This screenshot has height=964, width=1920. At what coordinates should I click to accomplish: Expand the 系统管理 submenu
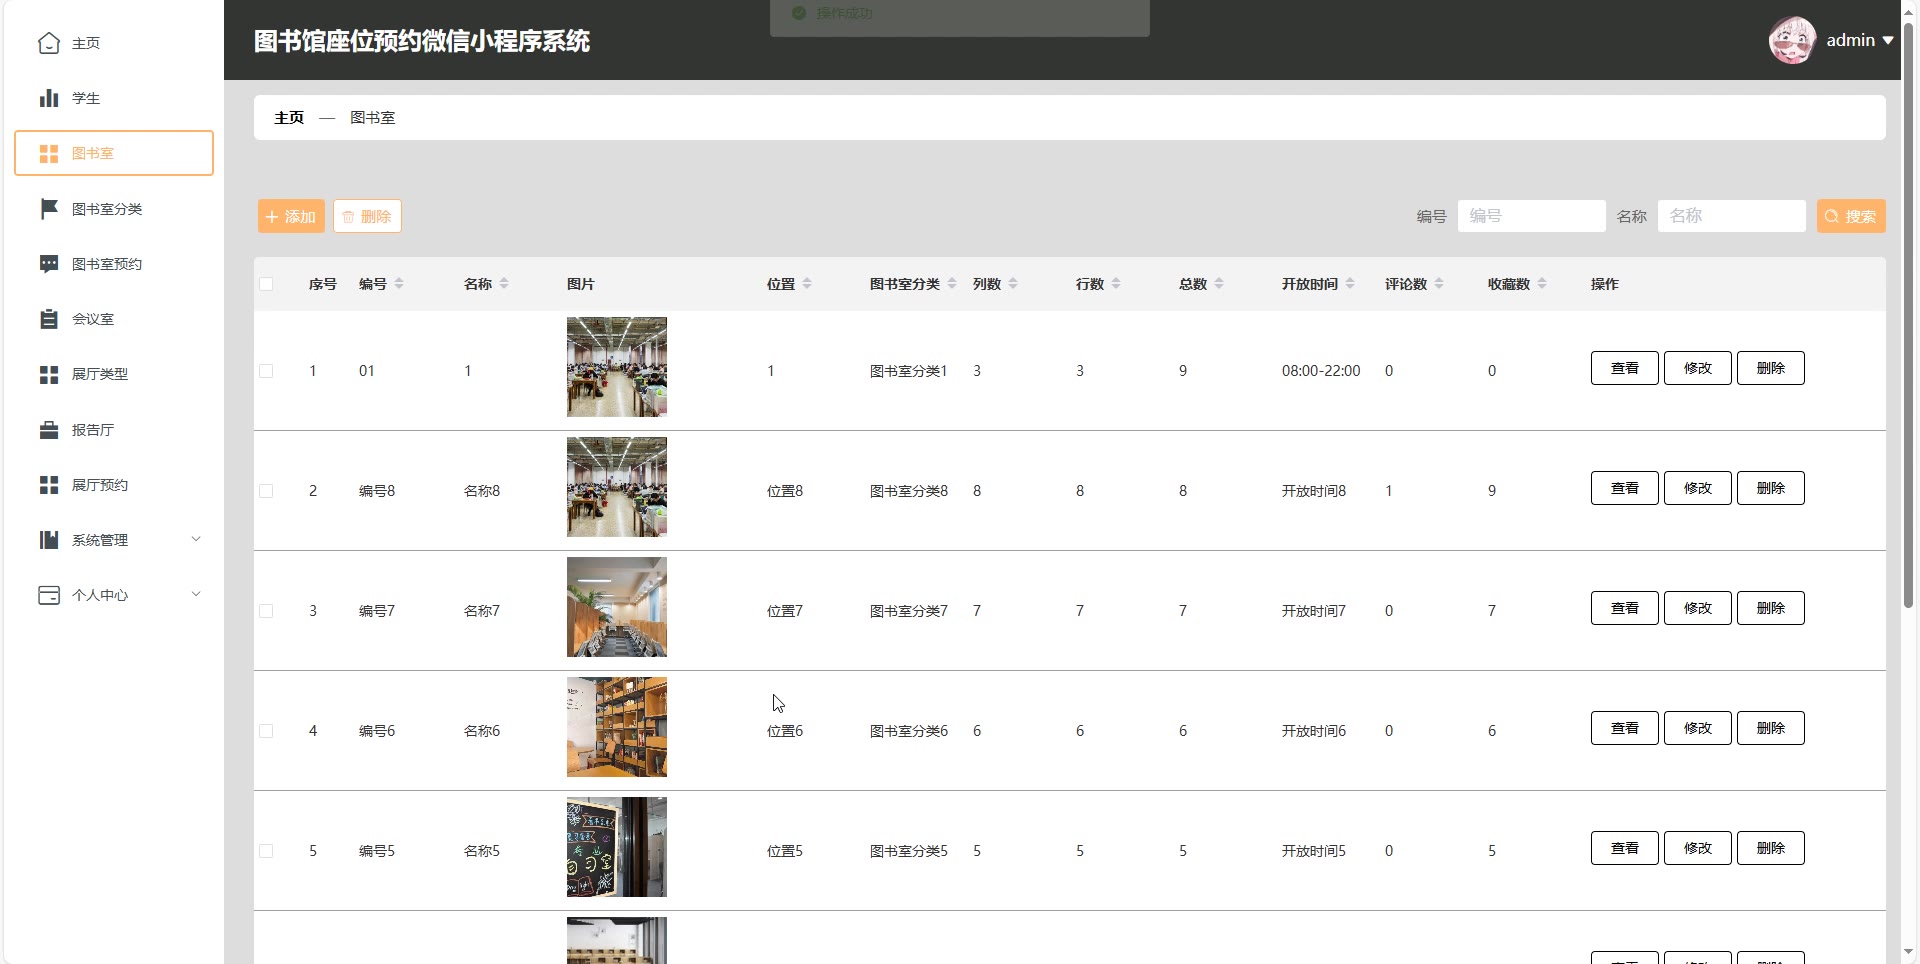pyautogui.click(x=196, y=539)
